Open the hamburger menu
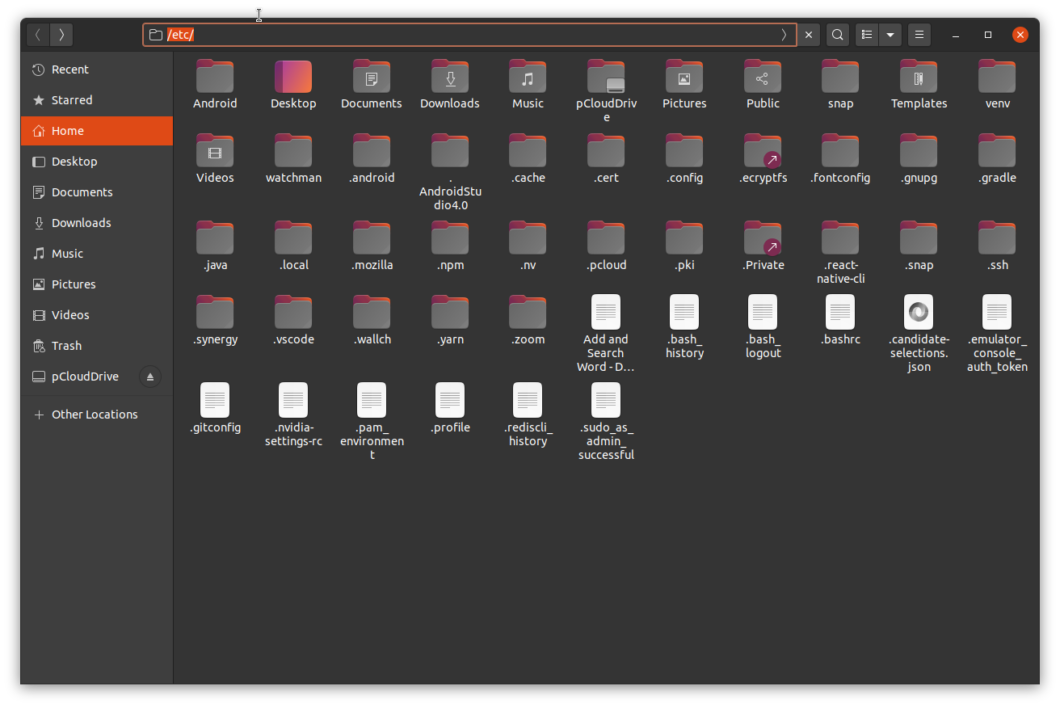Image resolution: width=1060 pixels, height=707 pixels. pyautogui.click(x=918, y=34)
